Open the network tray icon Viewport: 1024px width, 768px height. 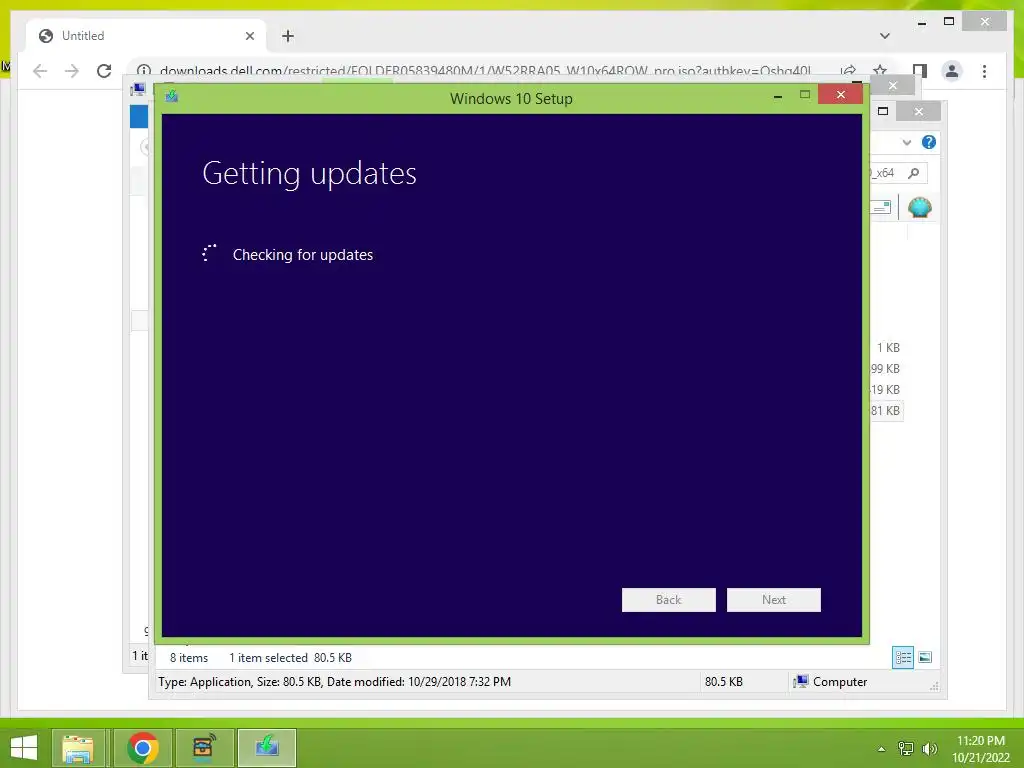(905, 749)
